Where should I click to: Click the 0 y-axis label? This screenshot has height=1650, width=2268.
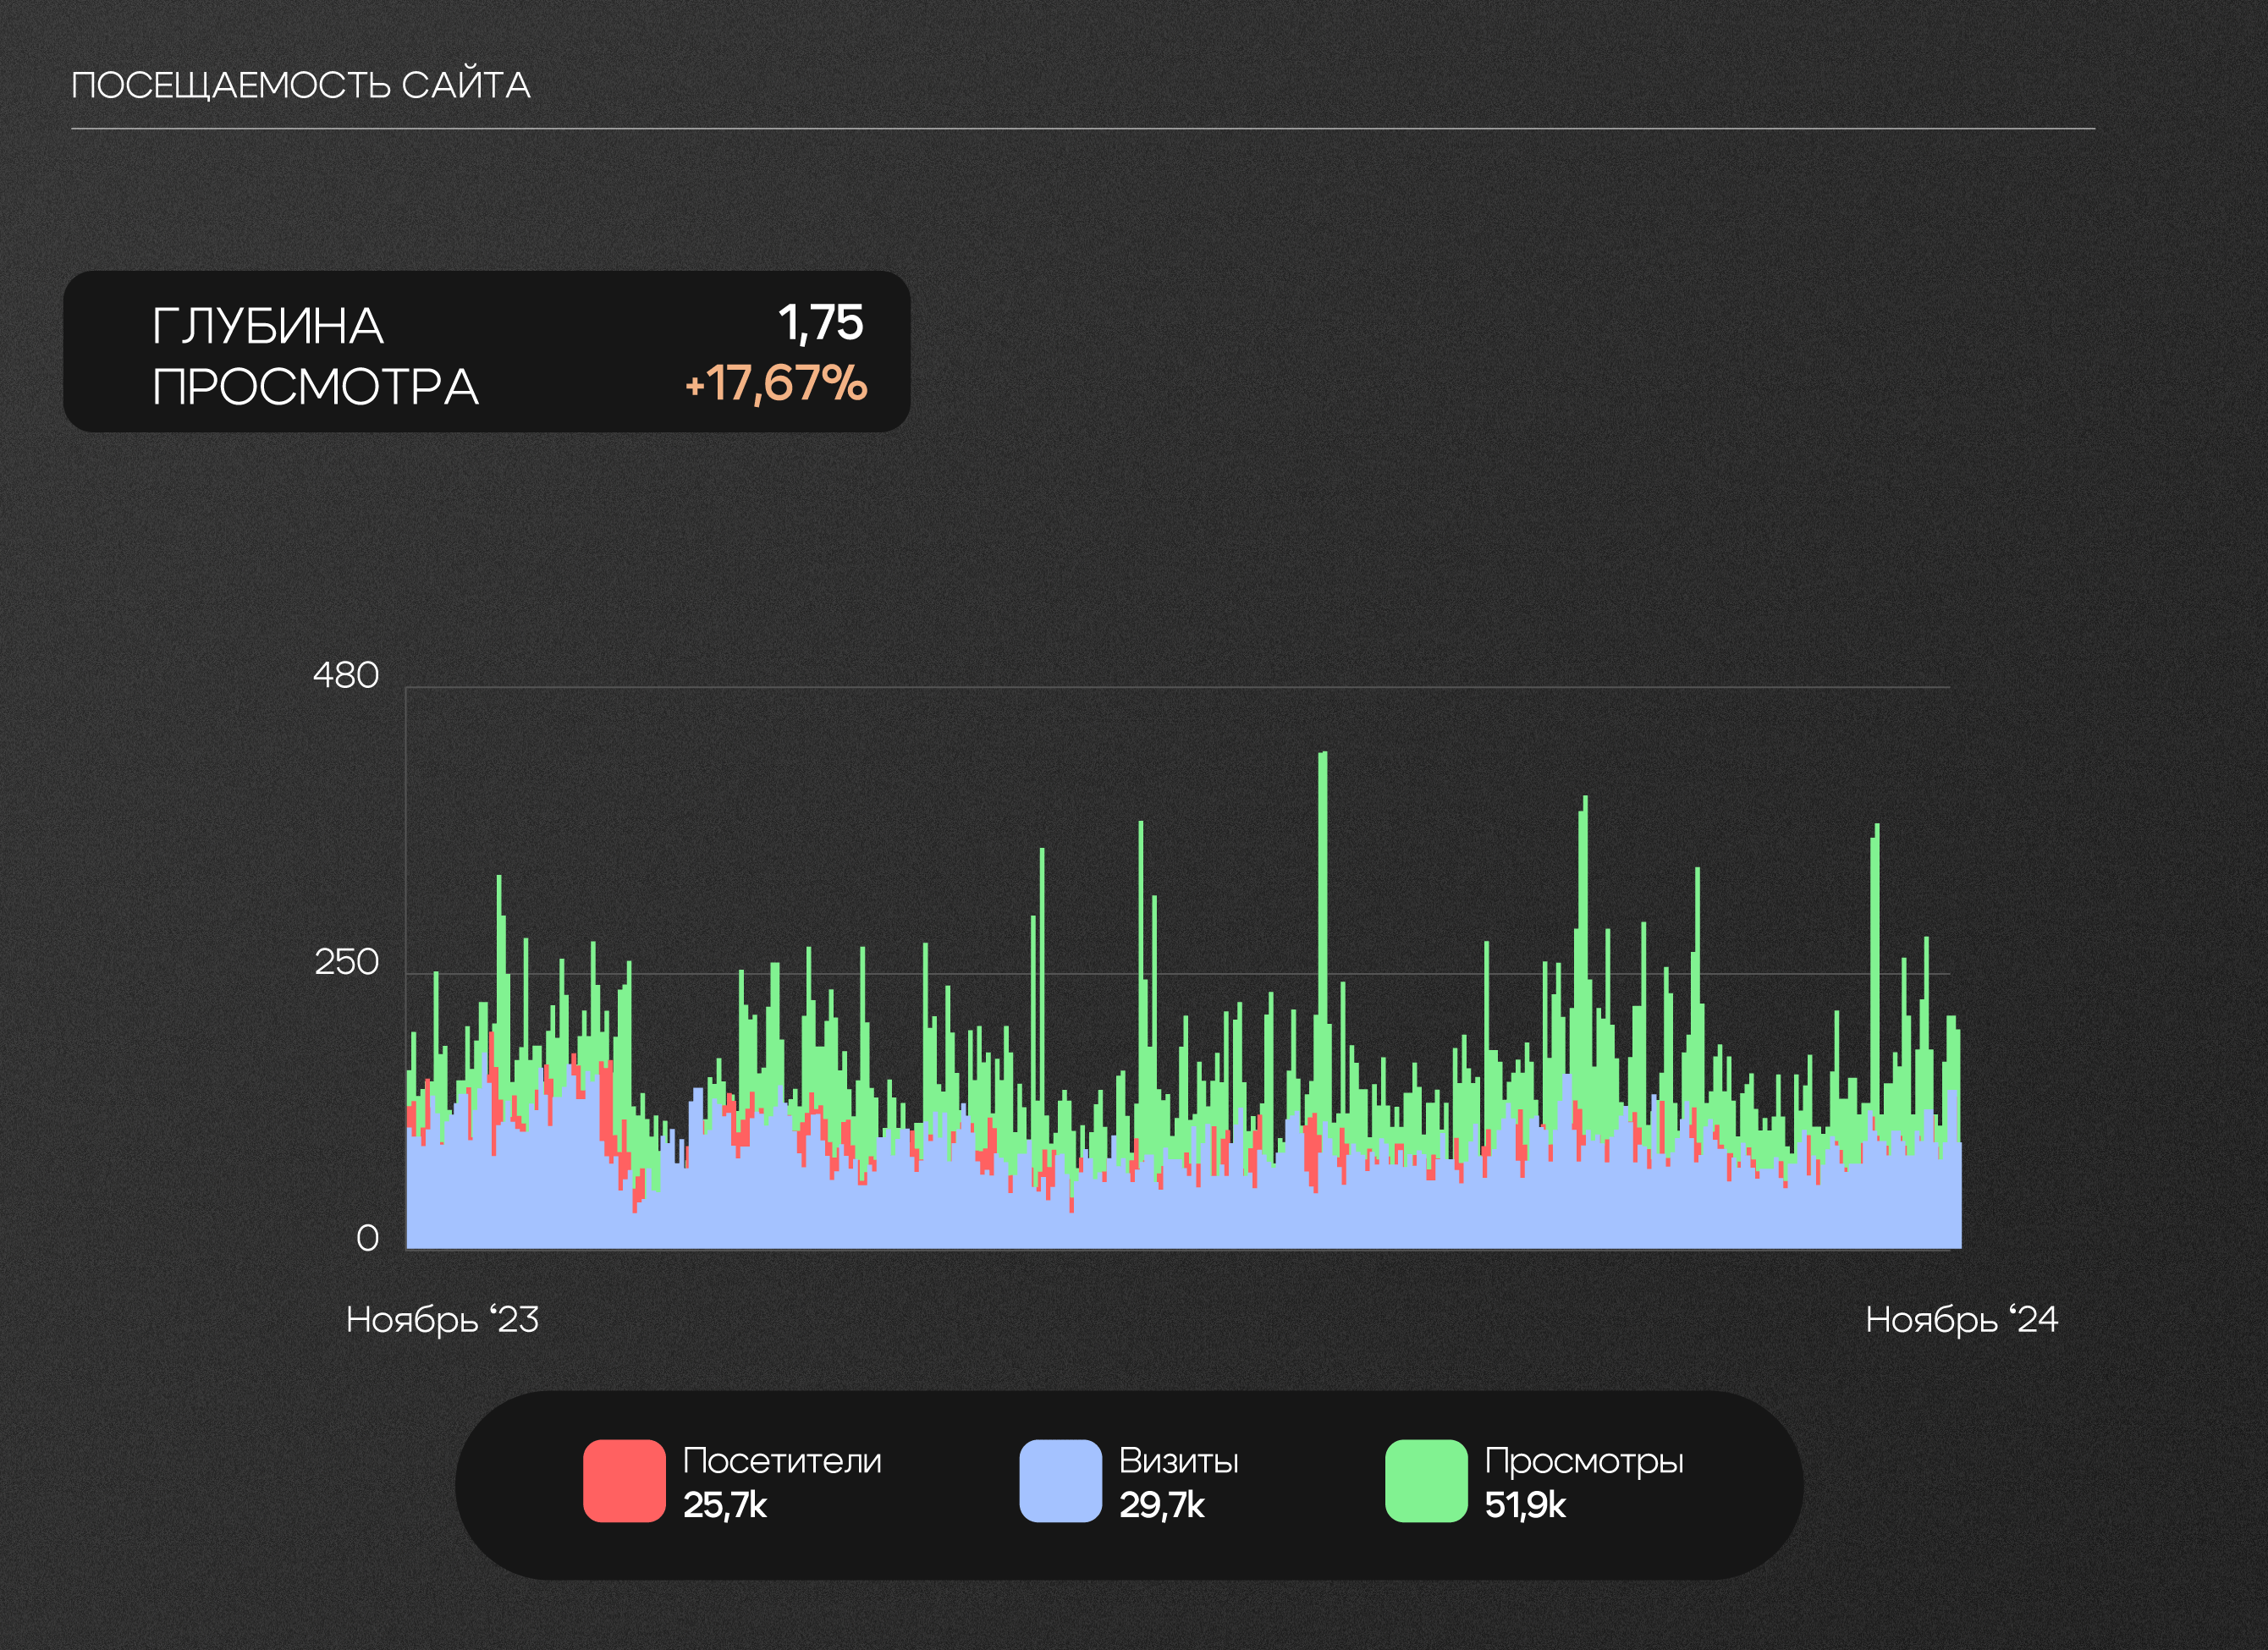(x=367, y=1238)
